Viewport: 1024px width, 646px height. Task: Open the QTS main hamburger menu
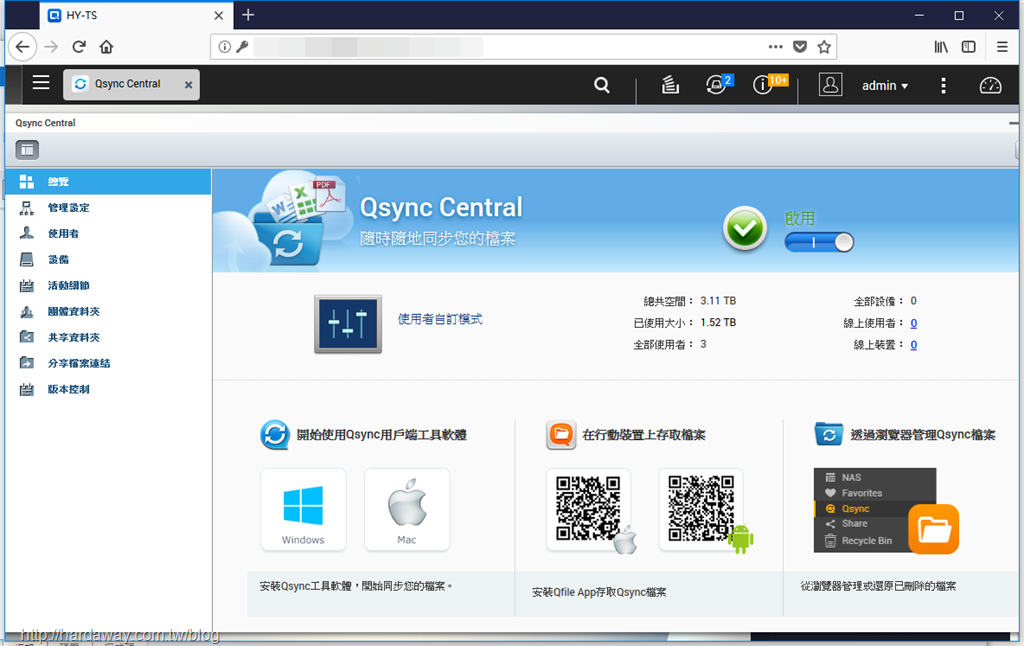tap(41, 83)
